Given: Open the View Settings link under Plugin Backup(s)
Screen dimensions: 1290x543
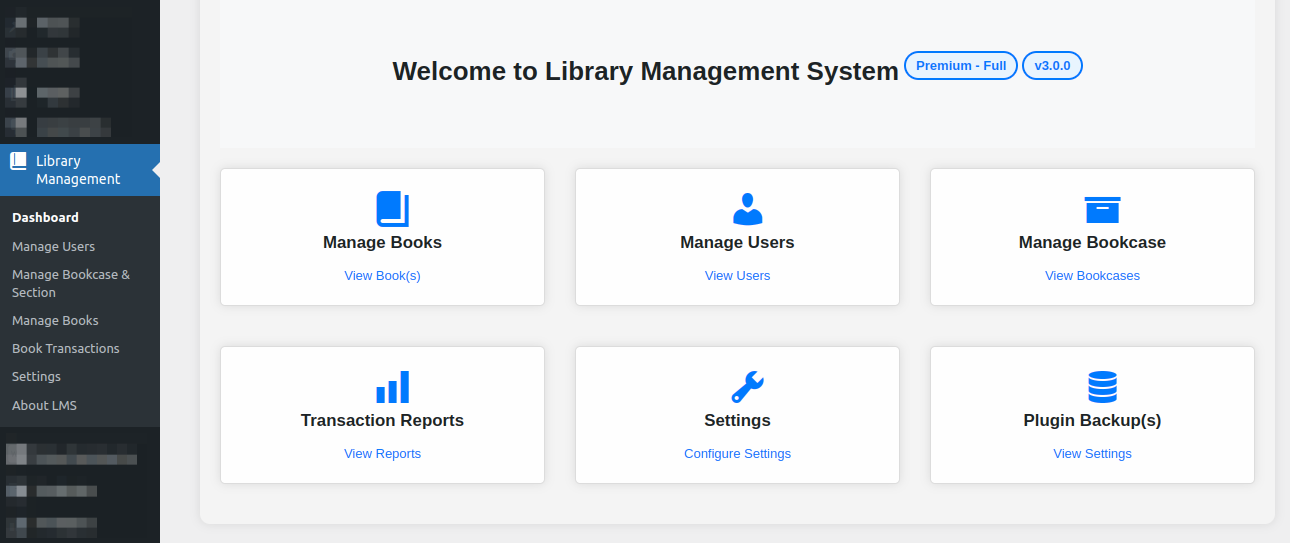Looking at the screenshot, I should [x=1092, y=454].
